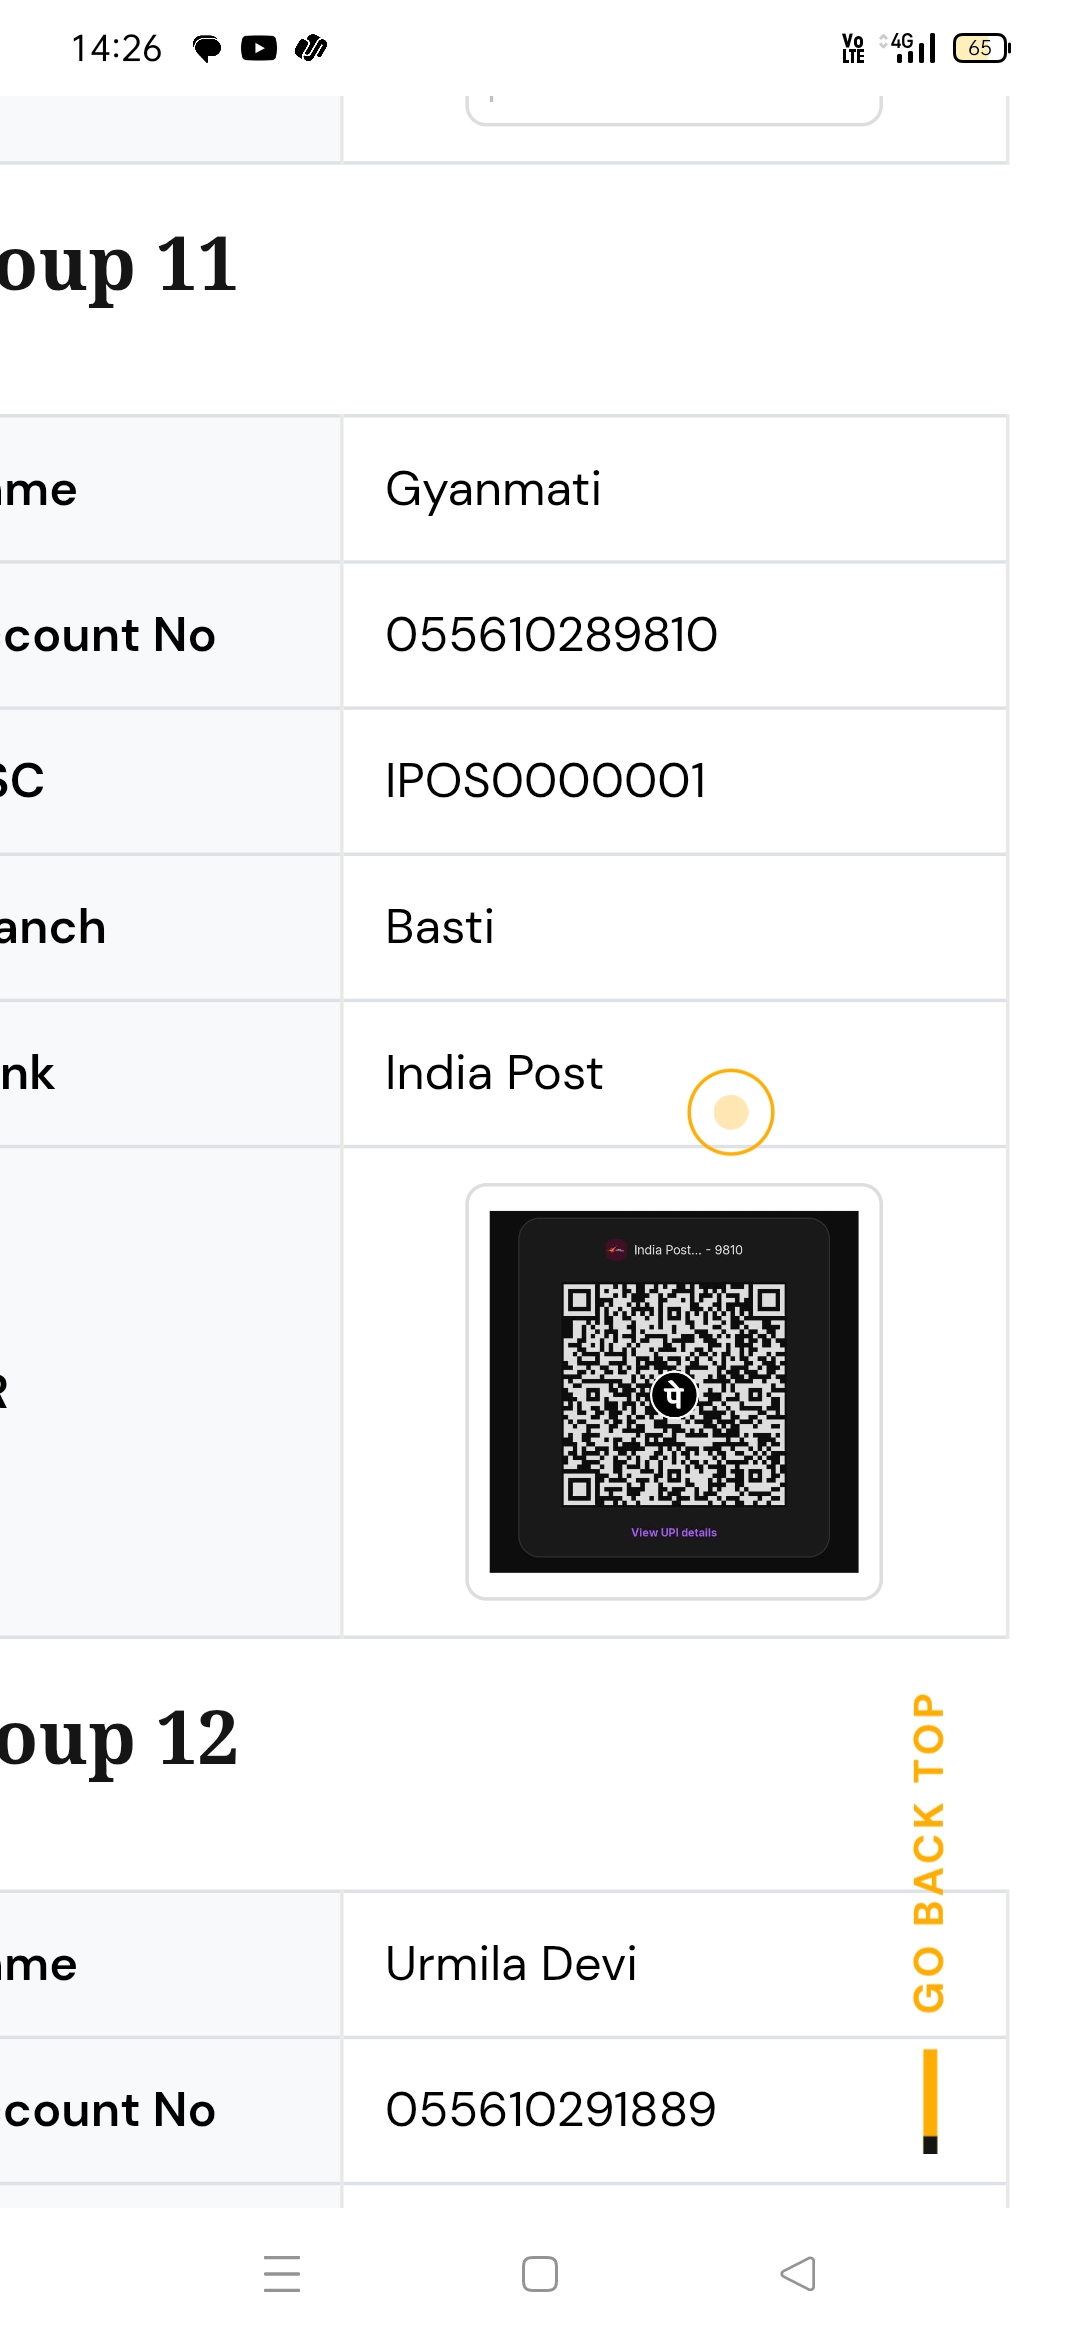Tap the India Post logo above QR
This screenshot has height=2340, width=1080.
coord(616,1250)
